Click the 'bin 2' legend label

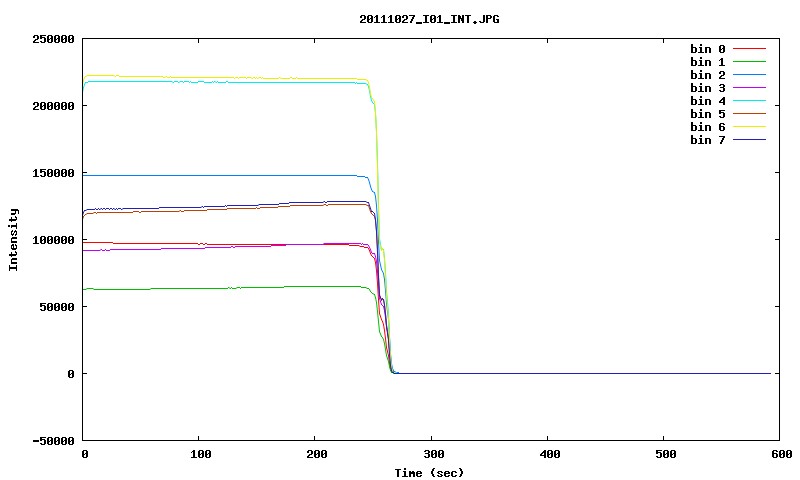point(708,75)
